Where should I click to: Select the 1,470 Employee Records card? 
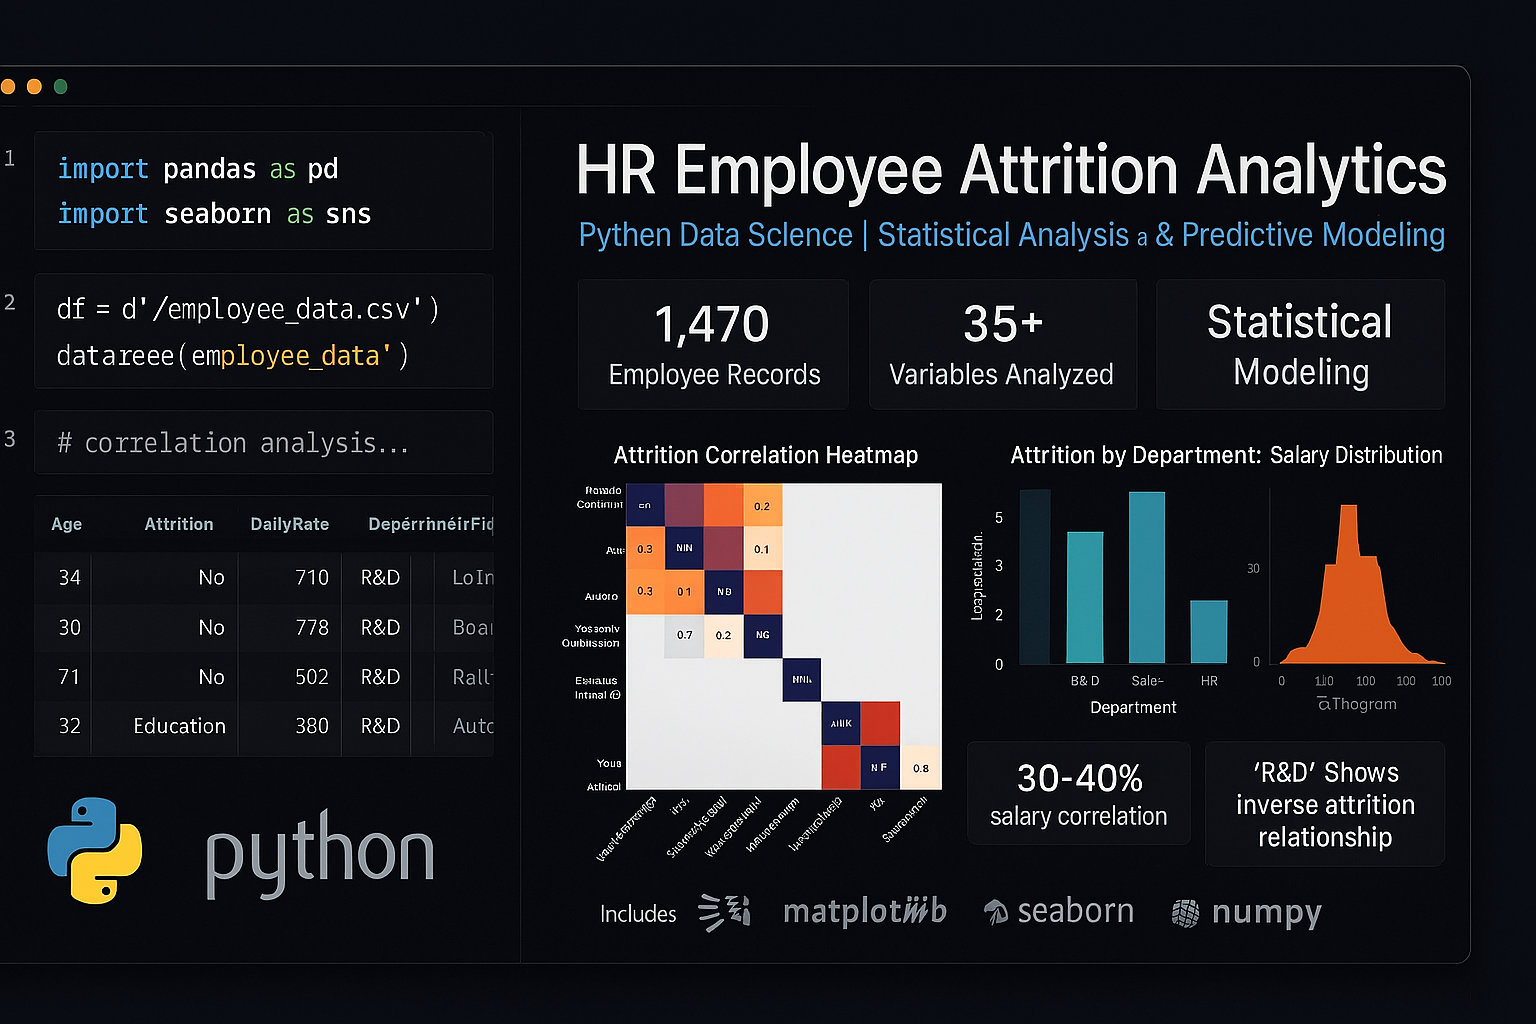click(713, 345)
